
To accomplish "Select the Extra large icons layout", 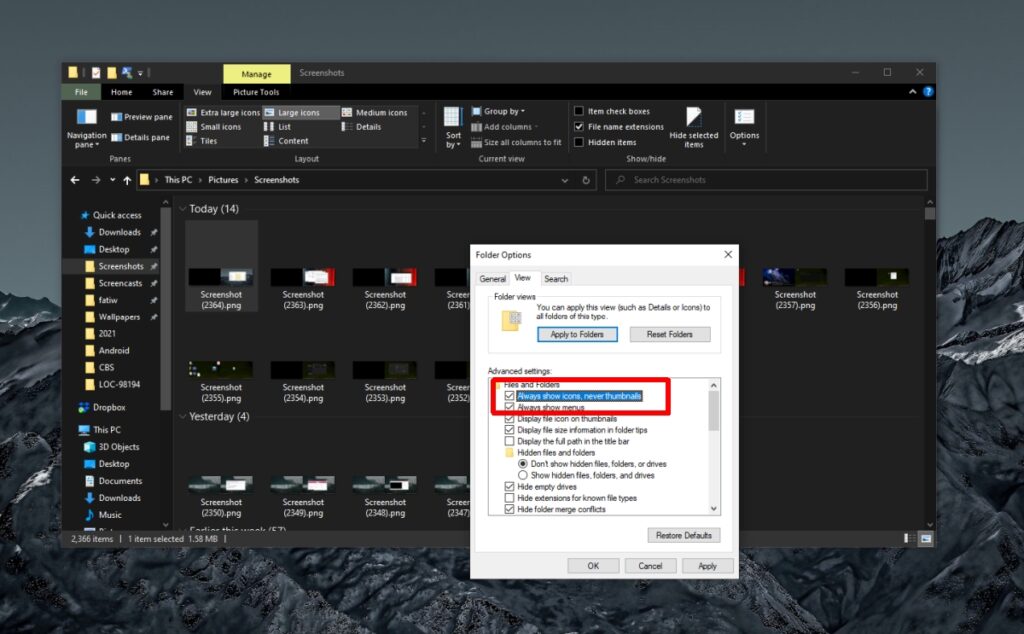I will (x=223, y=113).
